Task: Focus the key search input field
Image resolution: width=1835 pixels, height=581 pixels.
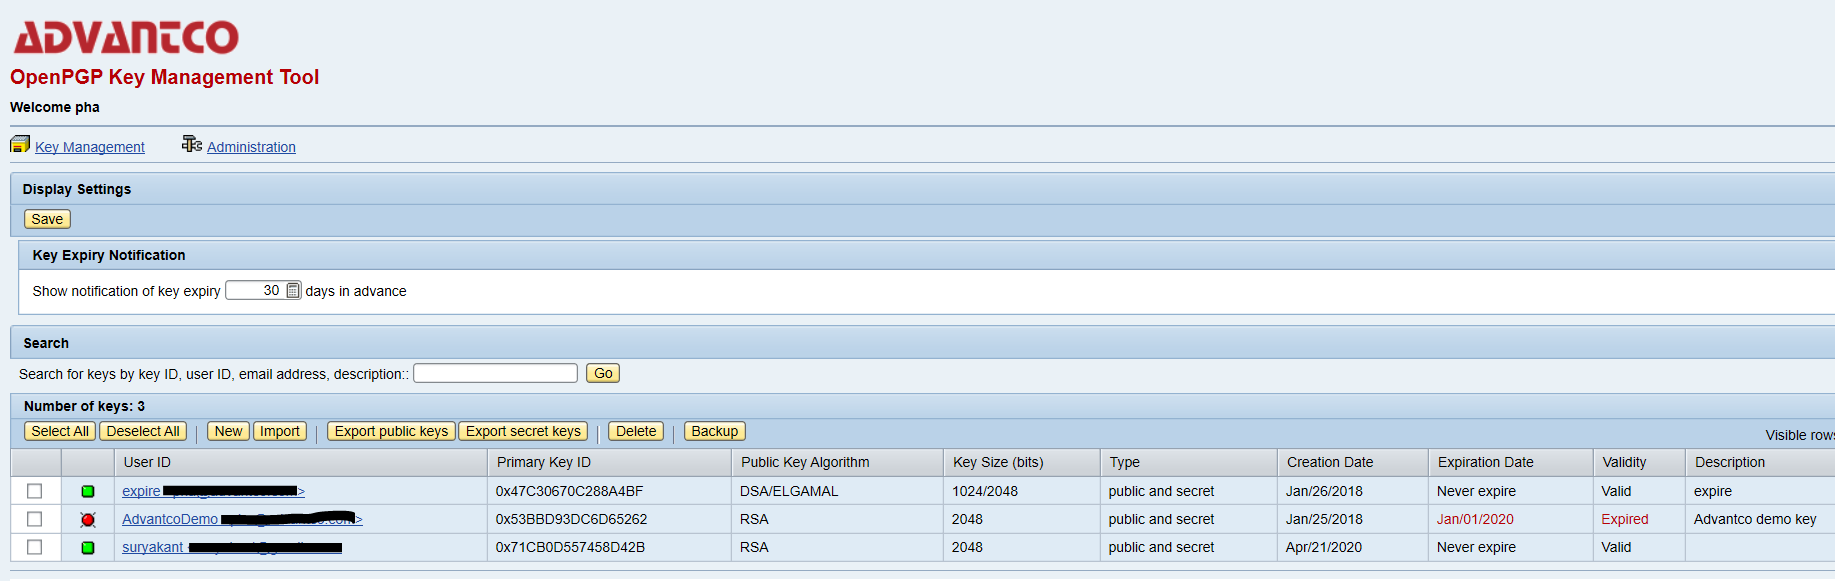Action: tap(495, 373)
